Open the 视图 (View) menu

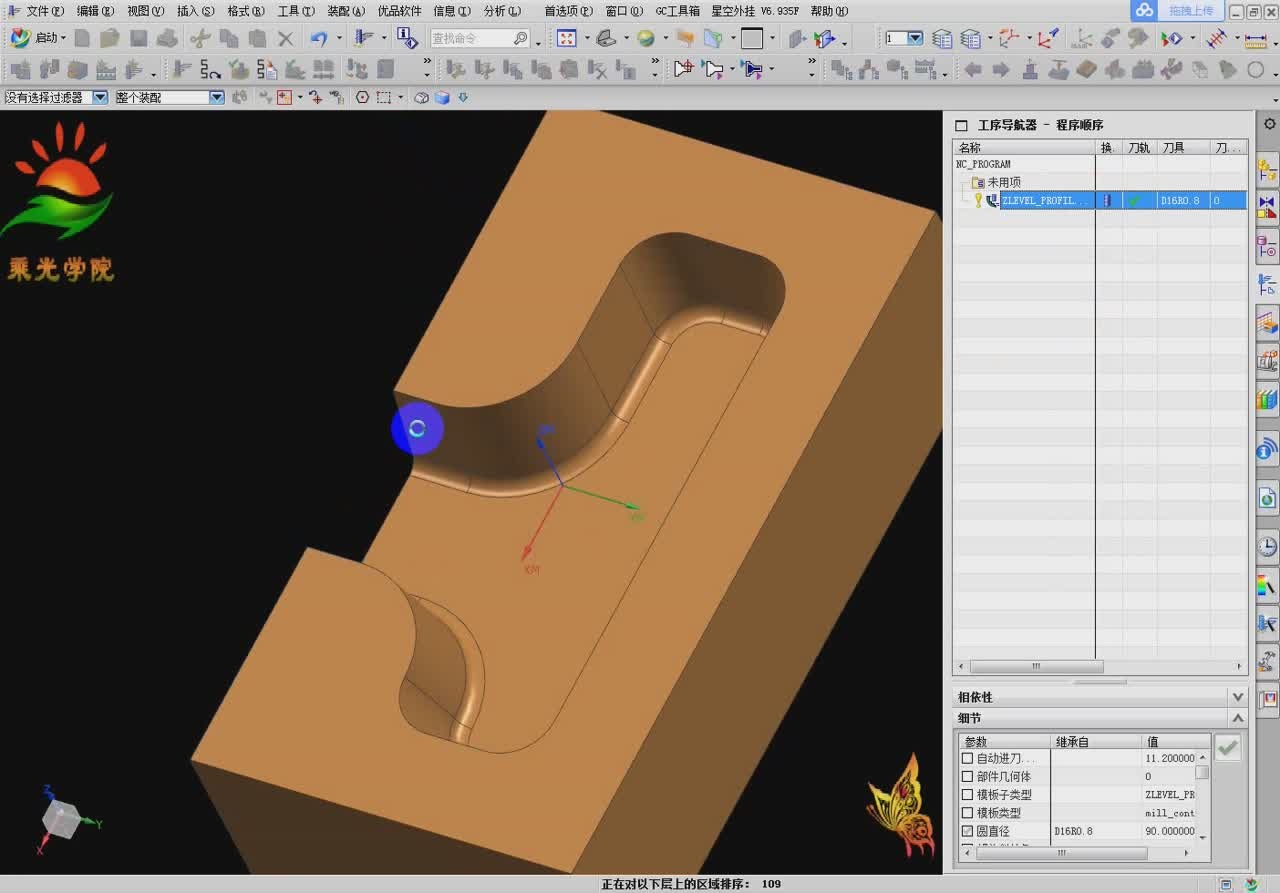point(145,11)
